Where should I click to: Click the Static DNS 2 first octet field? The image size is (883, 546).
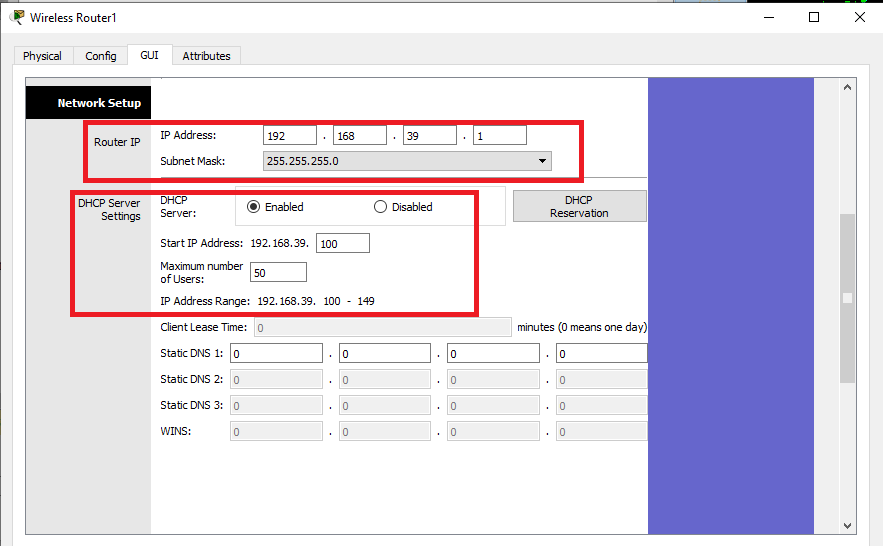pyautogui.click(x=277, y=379)
